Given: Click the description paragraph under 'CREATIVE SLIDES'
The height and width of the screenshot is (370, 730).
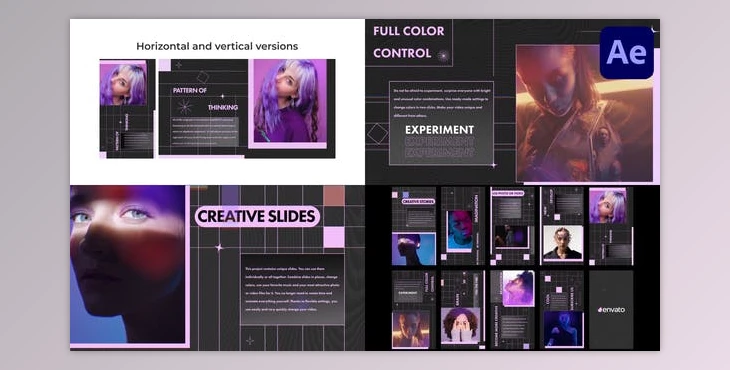Looking at the screenshot, I should point(292,289).
